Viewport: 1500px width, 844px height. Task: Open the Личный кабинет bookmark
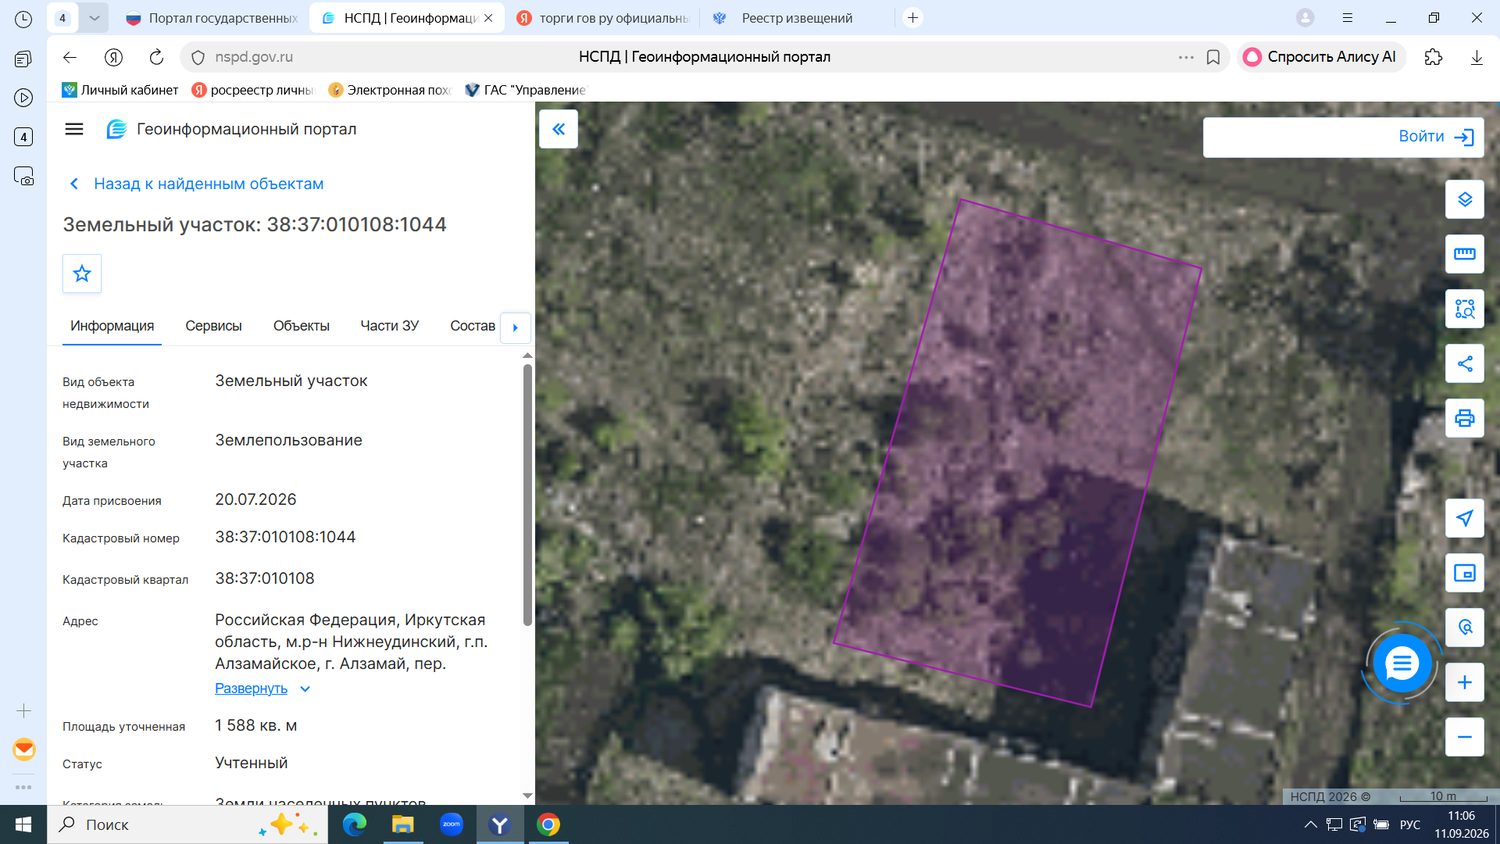pos(120,90)
